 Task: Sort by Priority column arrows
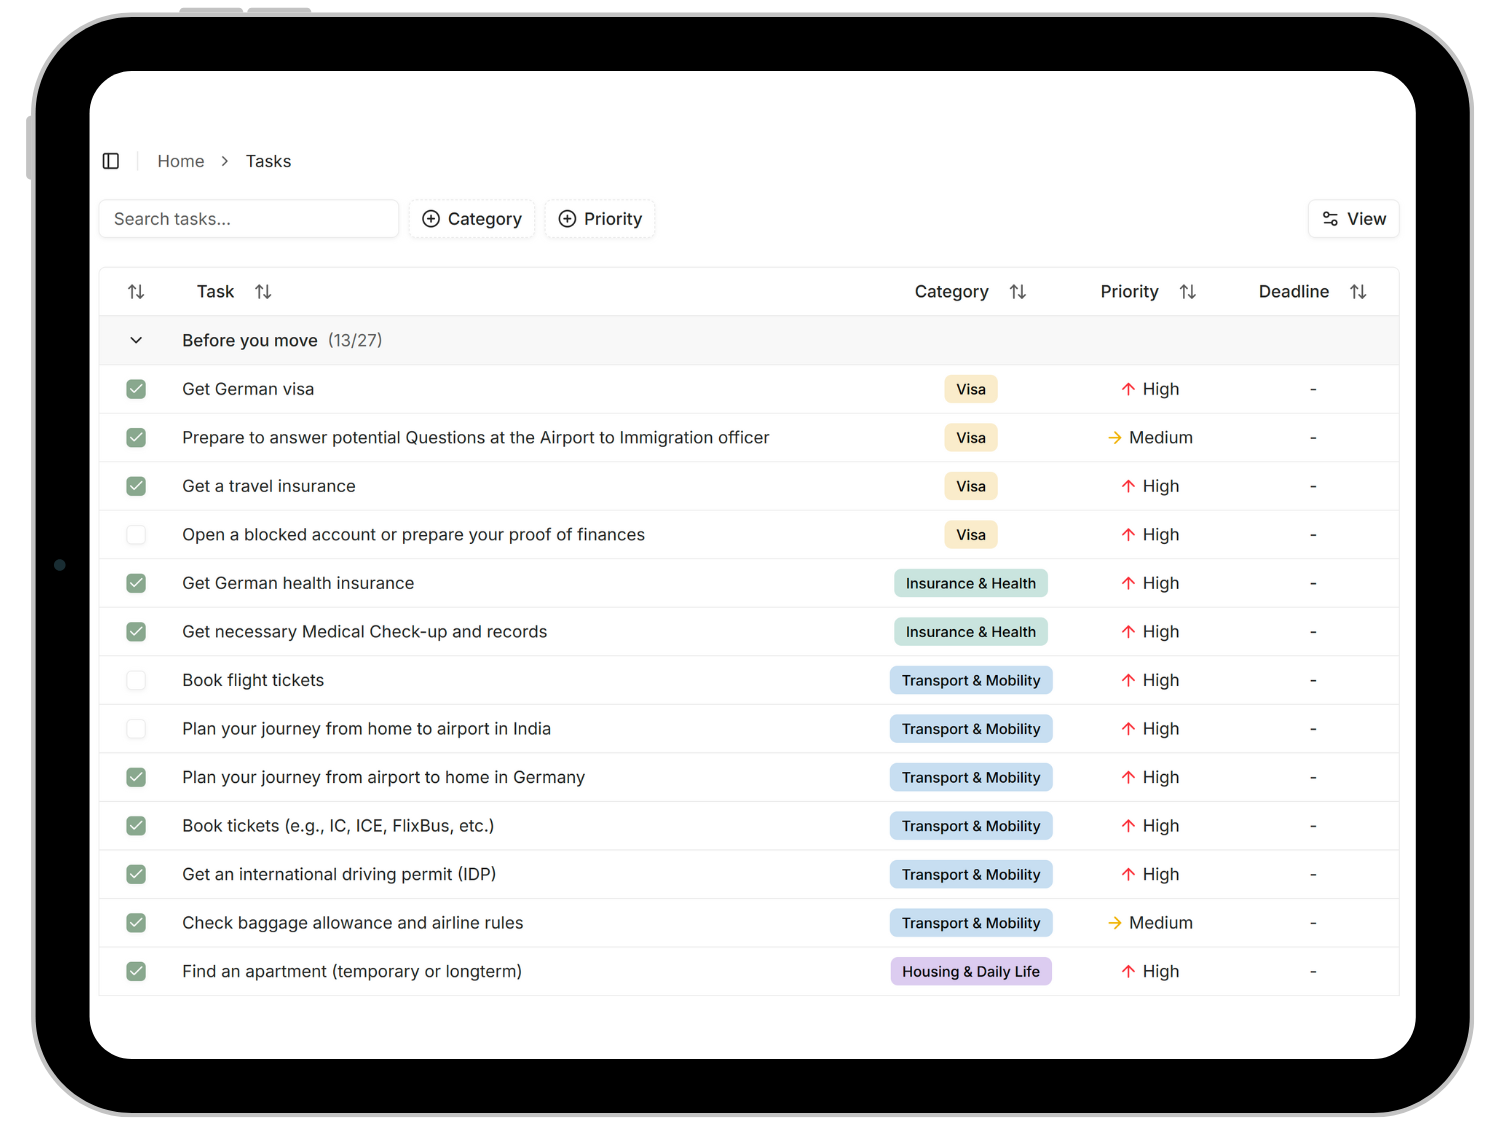click(1188, 292)
